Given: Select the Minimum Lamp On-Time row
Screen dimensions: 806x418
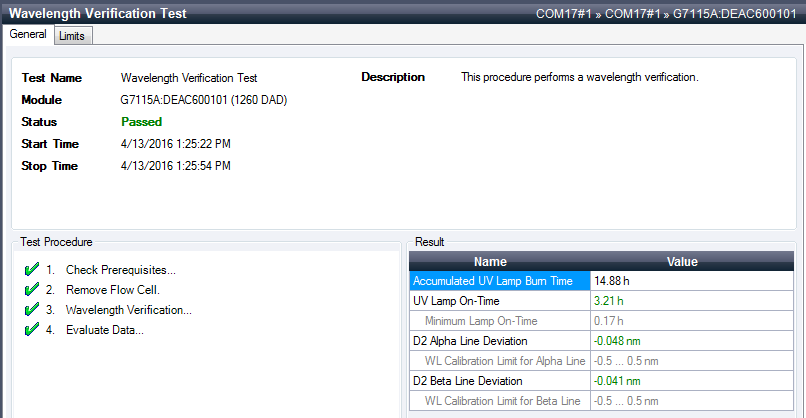Looking at the screenshot, I should pos(498,321).
